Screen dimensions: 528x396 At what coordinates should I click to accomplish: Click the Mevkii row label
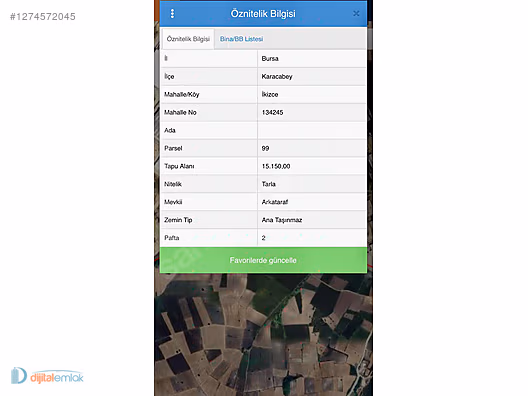pyautogui.click(x=173, y=202)
